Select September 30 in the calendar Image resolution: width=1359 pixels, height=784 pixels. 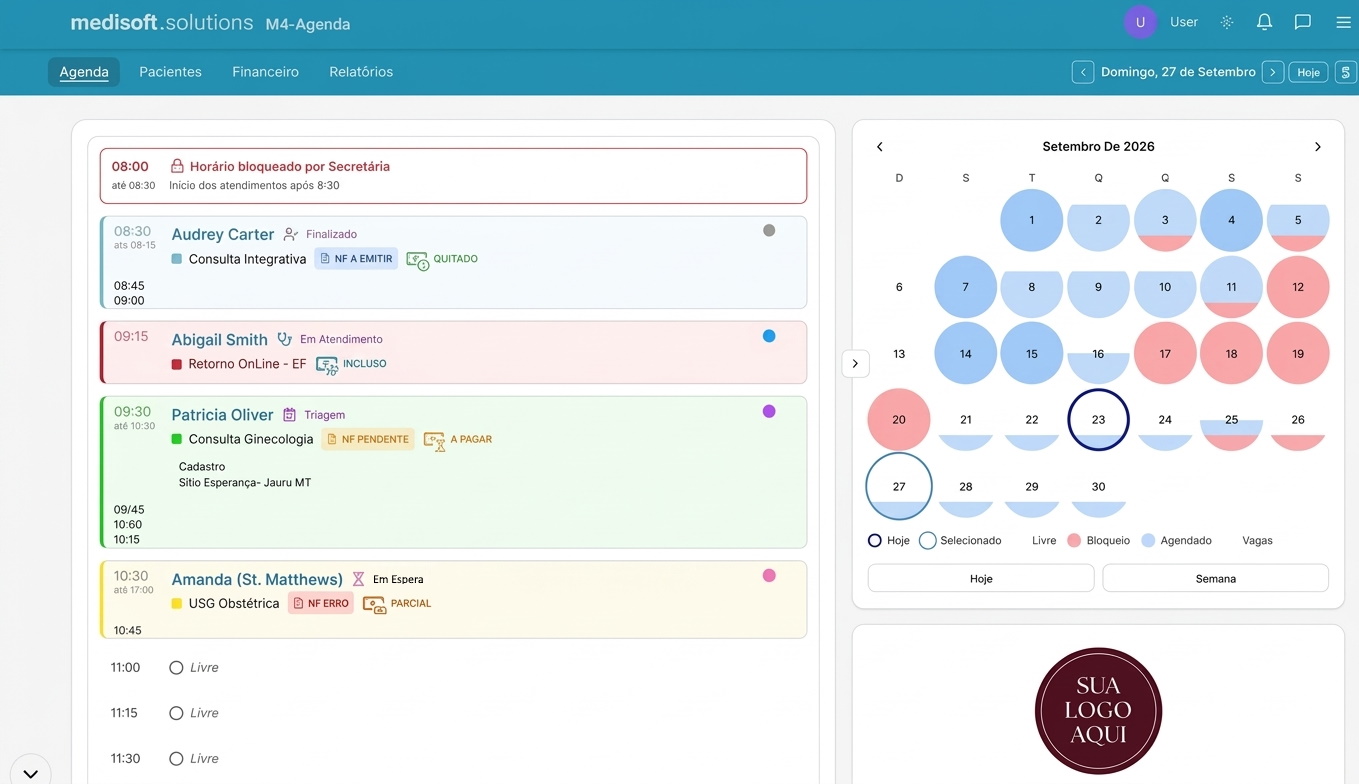[x=1098, y=486]
